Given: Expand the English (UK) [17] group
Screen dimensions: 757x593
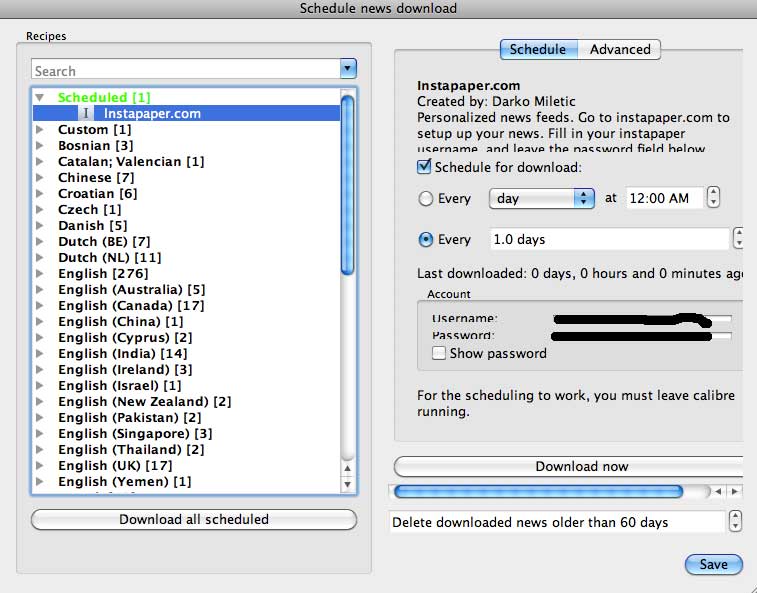Looking at the screenshot, I should (x=40, y=466).
